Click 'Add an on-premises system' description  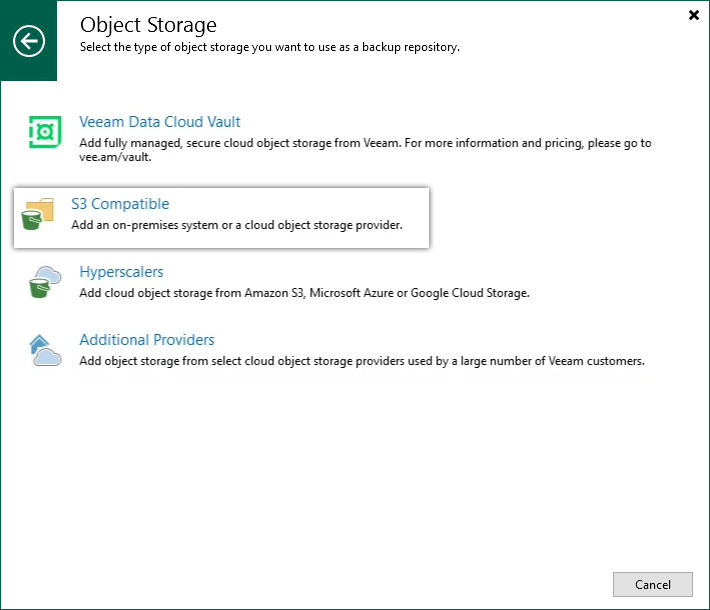[237, 225]
